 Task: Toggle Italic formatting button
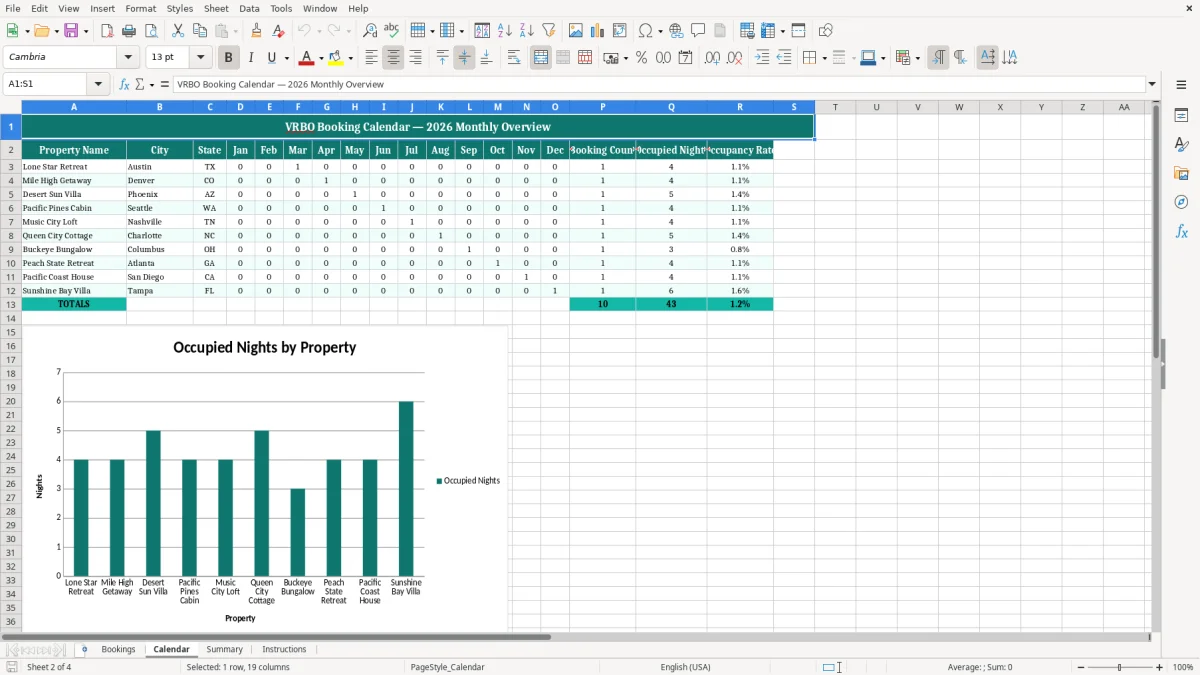point(251,58)
